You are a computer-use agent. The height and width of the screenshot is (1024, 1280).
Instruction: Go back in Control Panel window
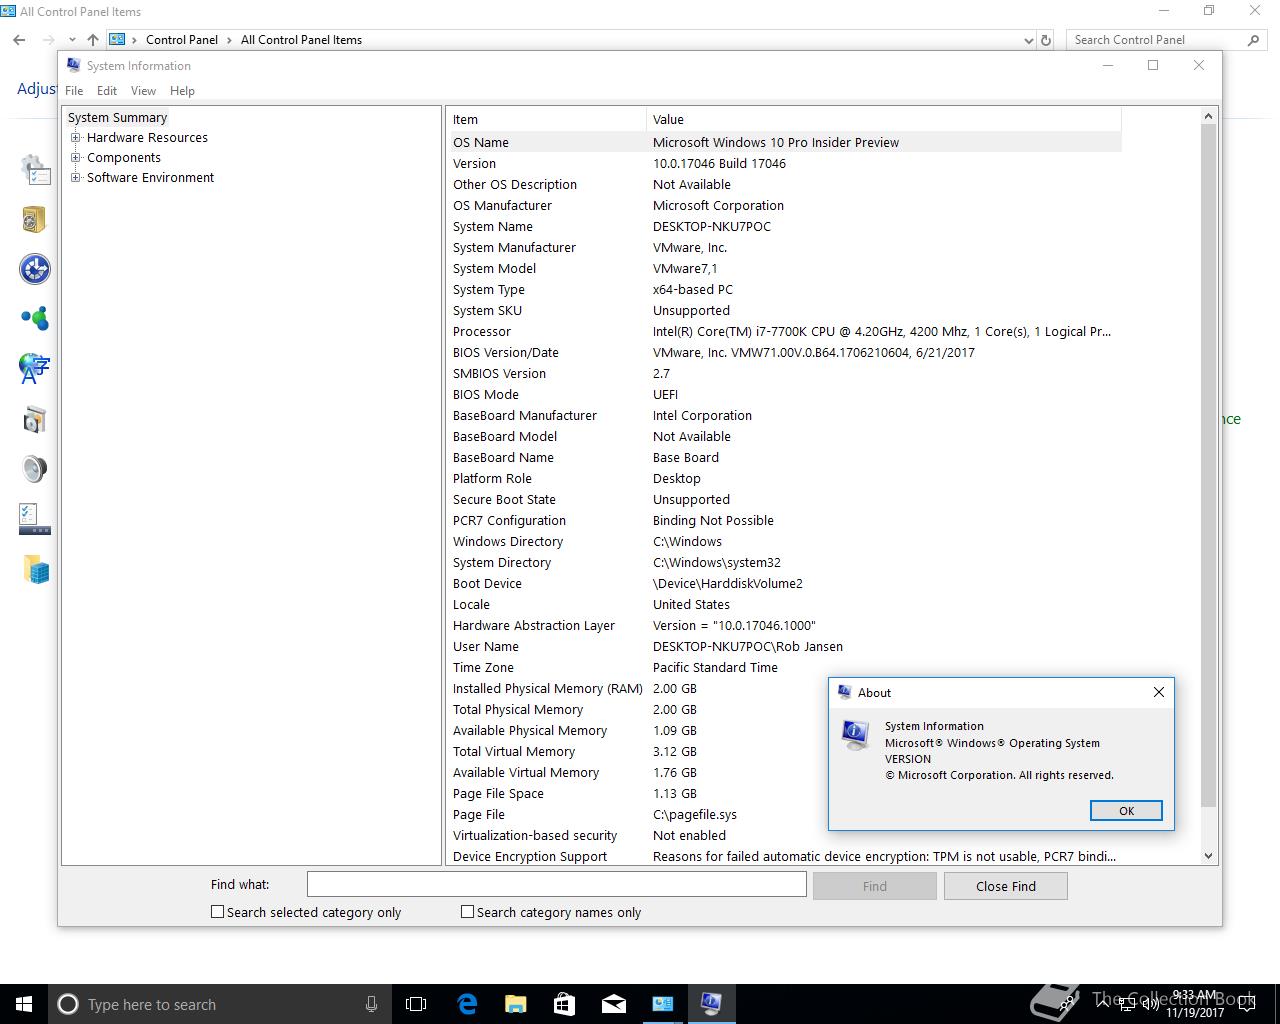point(19,40)
